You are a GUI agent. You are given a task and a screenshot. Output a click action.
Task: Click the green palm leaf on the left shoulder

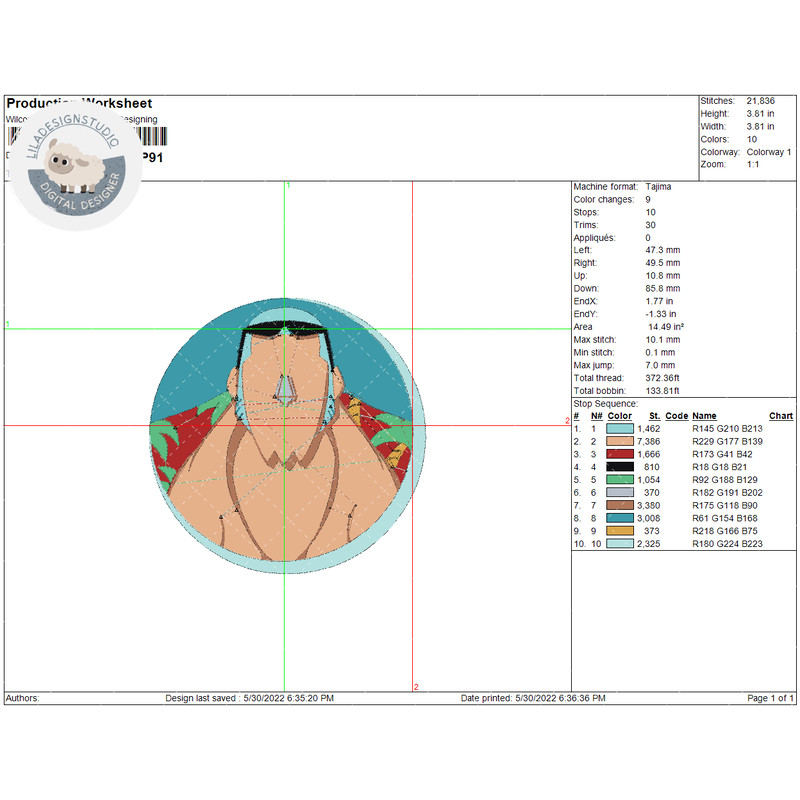(164, 437)
